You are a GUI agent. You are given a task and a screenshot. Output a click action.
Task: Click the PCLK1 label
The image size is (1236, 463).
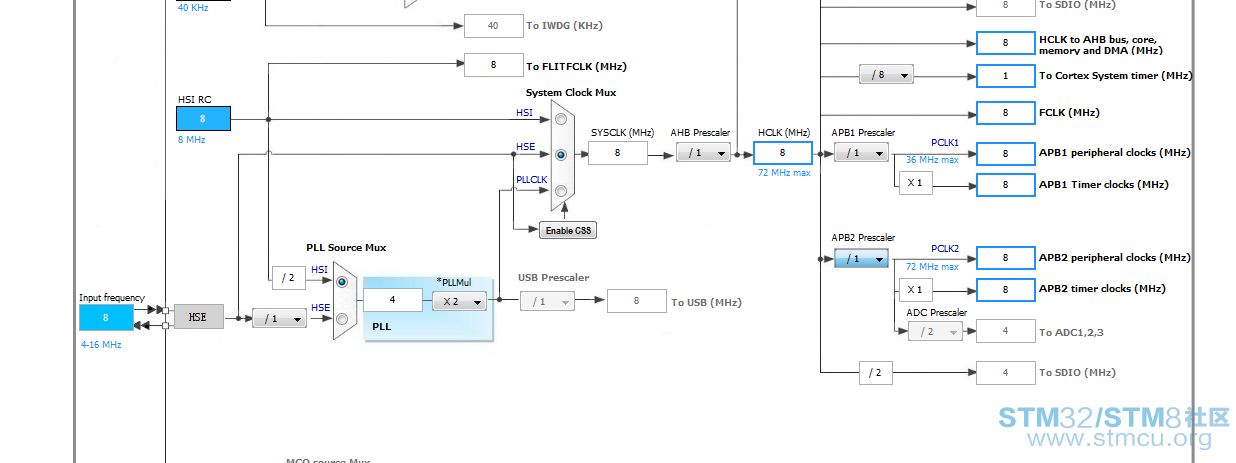click(945, 143)
